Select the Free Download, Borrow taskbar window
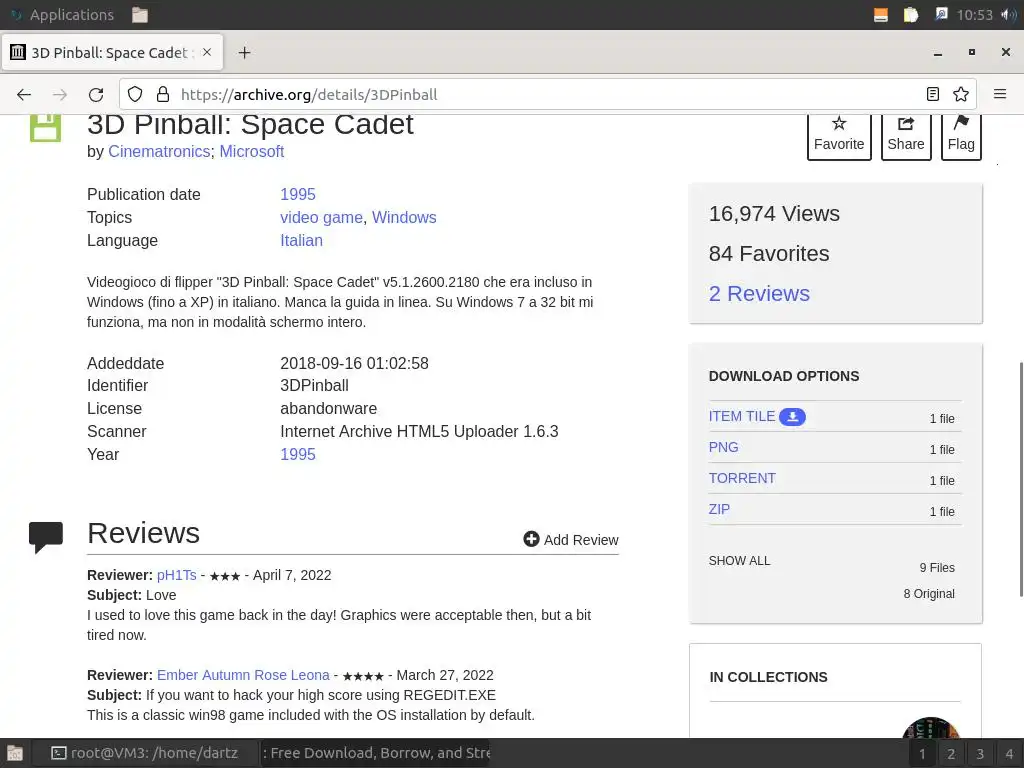Viewport: 1024px width, 768px height. pos(376,753)
